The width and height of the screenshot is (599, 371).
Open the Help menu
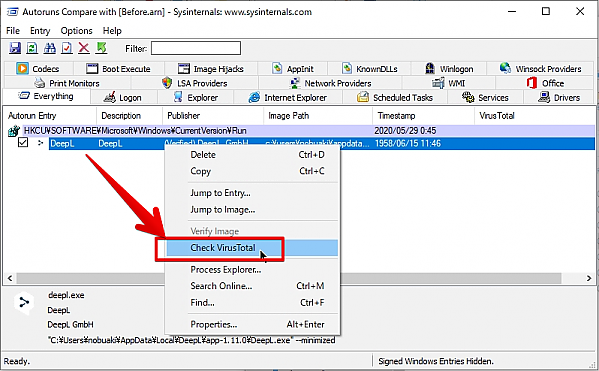tap(112, 31)
